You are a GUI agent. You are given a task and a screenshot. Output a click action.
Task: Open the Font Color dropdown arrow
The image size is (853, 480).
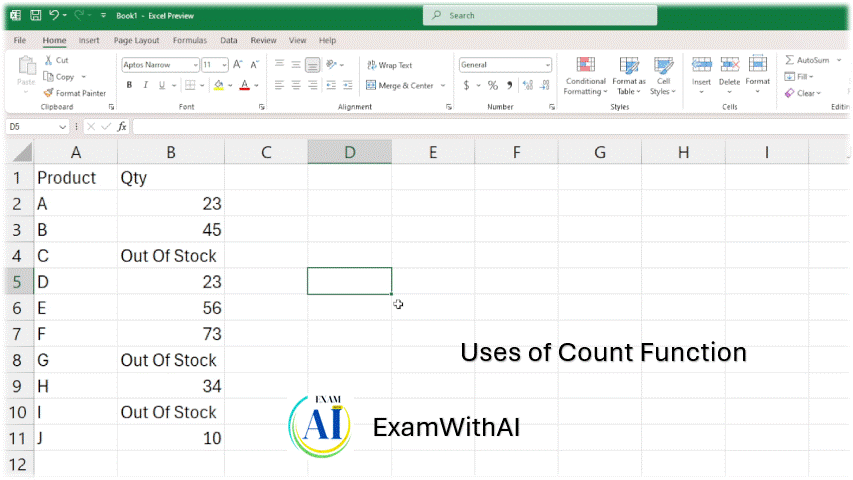tap(256, 85)
